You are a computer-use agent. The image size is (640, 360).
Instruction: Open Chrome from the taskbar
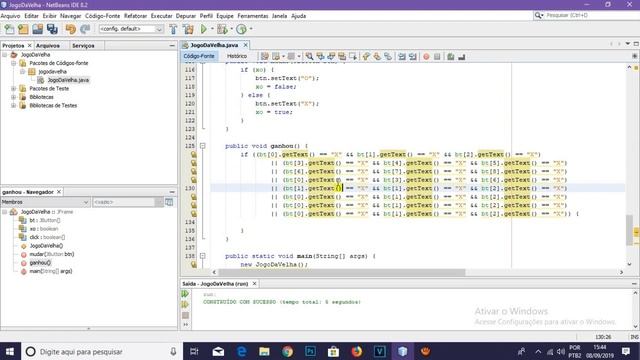point(287,351)
